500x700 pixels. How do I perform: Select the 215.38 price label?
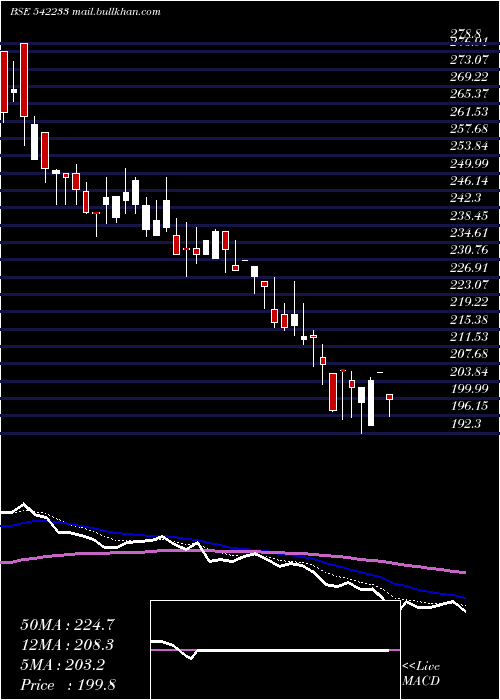click(x=469, y=319)
